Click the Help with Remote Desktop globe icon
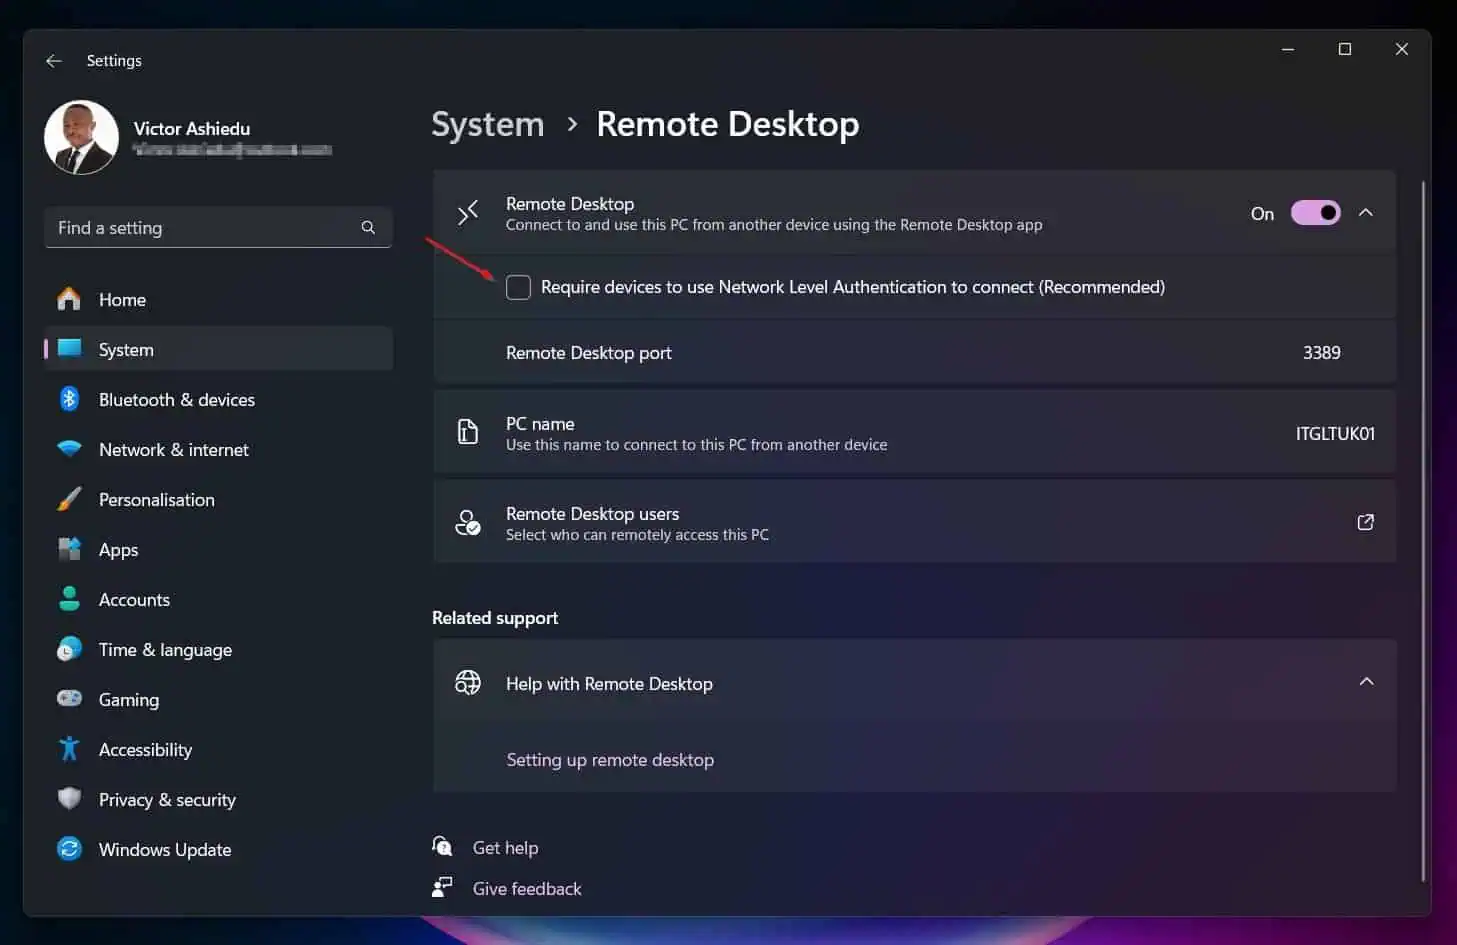1457x945 pixels. [x=468, y=682]
